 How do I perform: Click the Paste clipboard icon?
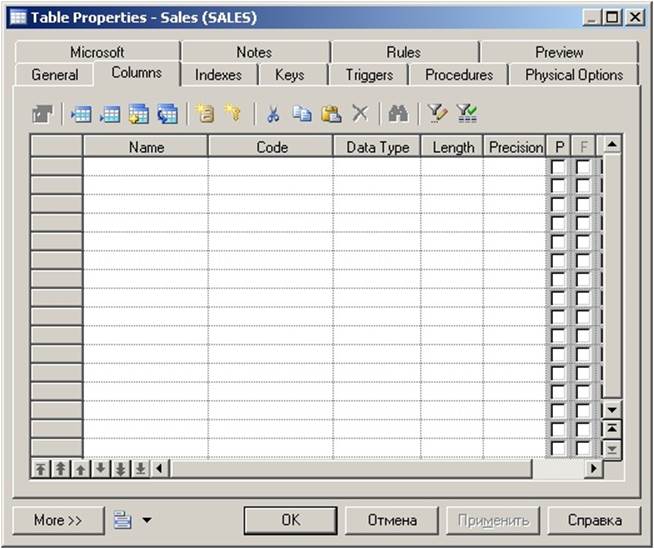331,113
